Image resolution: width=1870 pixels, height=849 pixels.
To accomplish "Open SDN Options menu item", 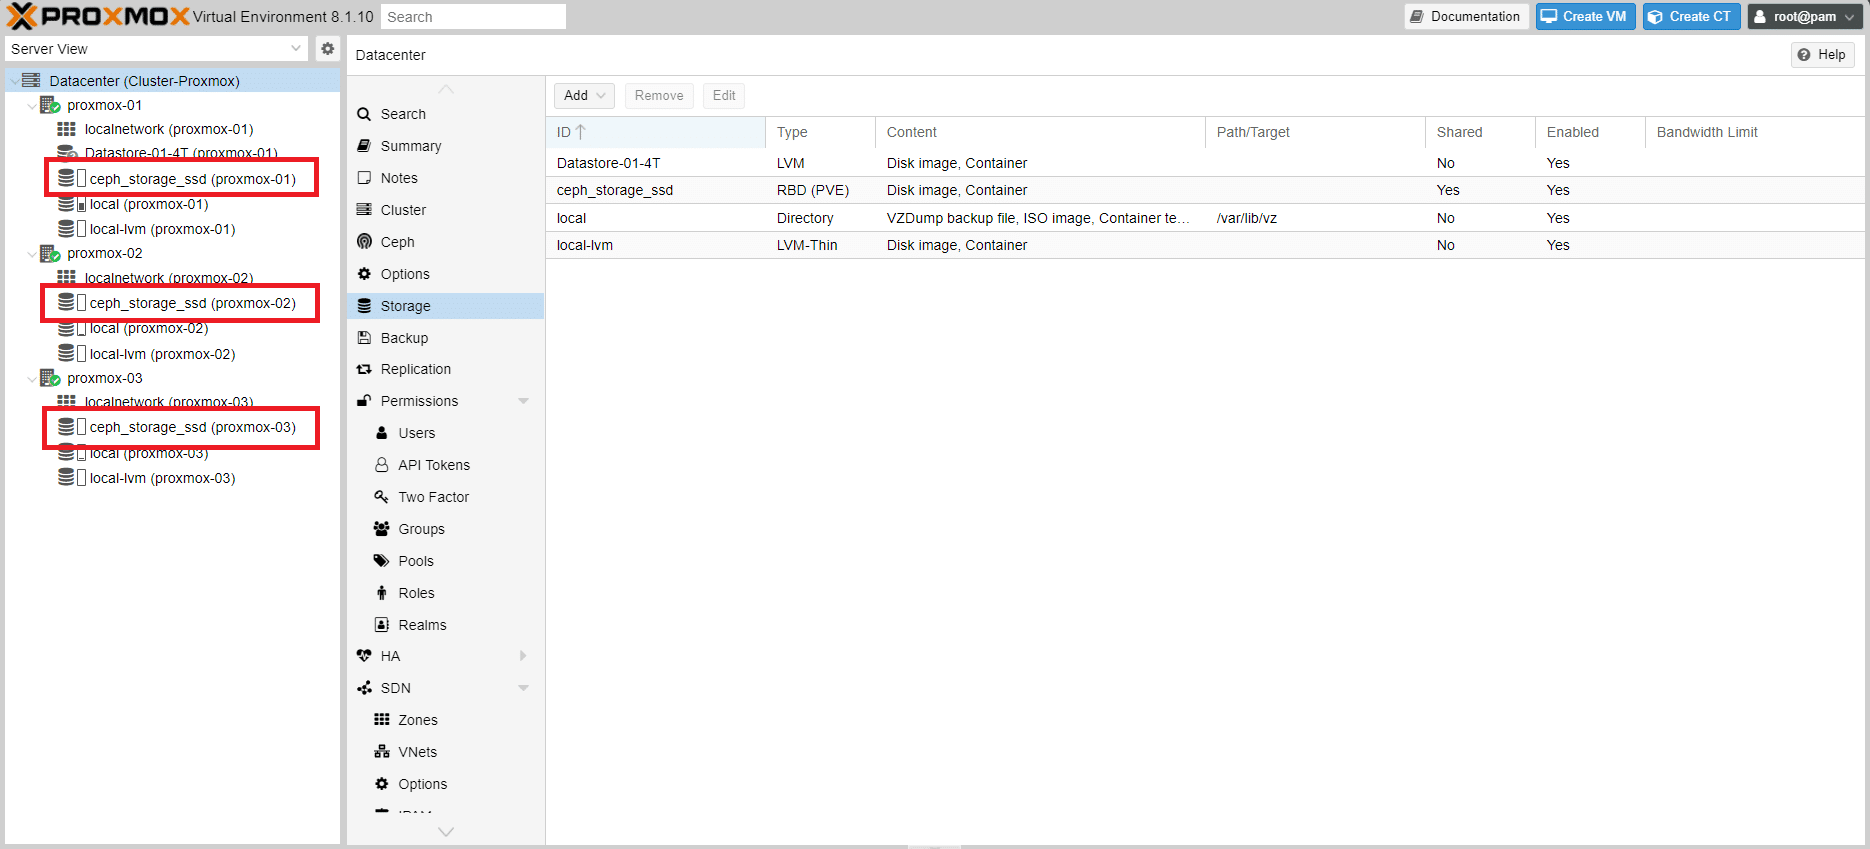I will pos(445,784).
